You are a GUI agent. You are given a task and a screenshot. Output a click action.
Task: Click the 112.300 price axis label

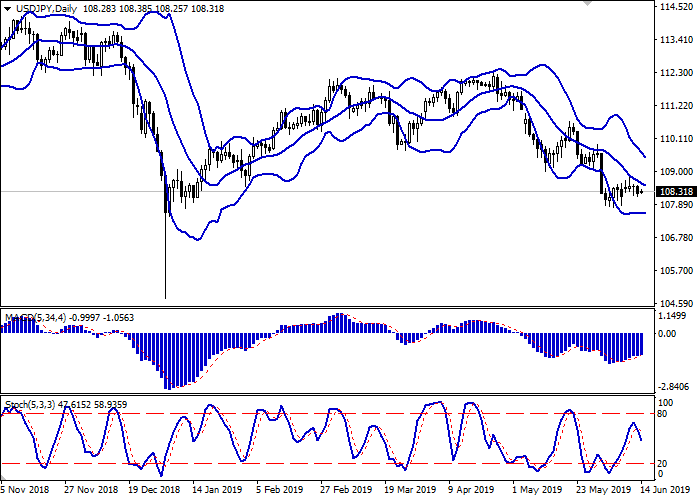[676, 73]
